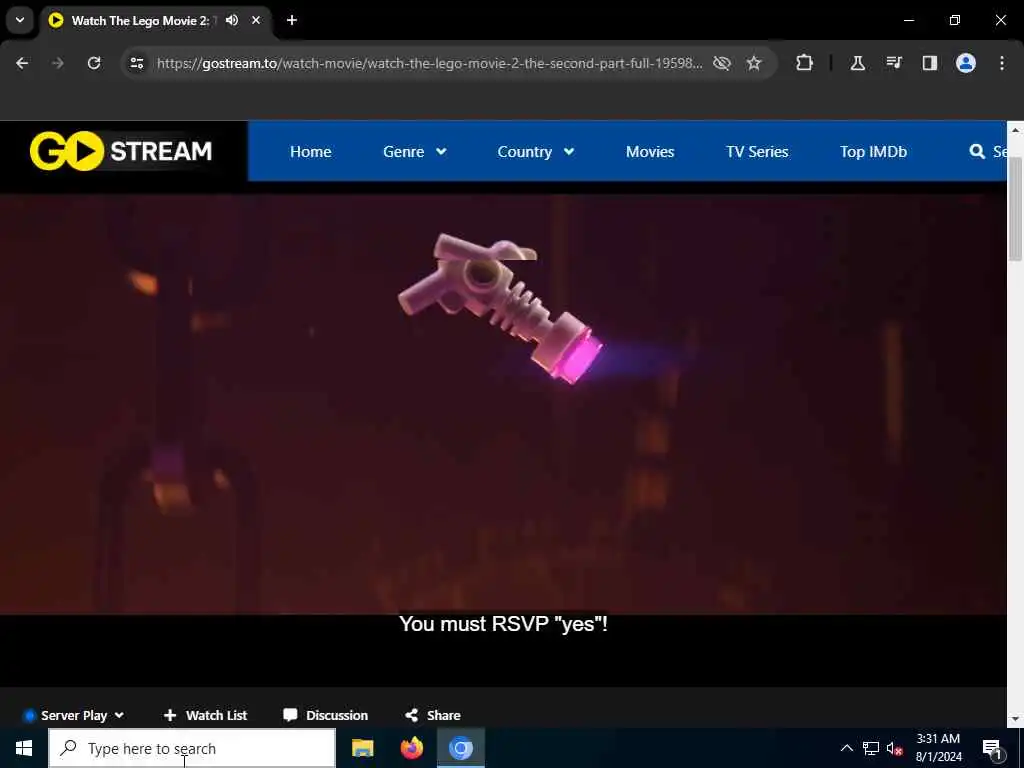The width and height of the screenshot is (1024, 768).
Task: Click the scrollbar down arrow
Action: [x=1015, y=719]
